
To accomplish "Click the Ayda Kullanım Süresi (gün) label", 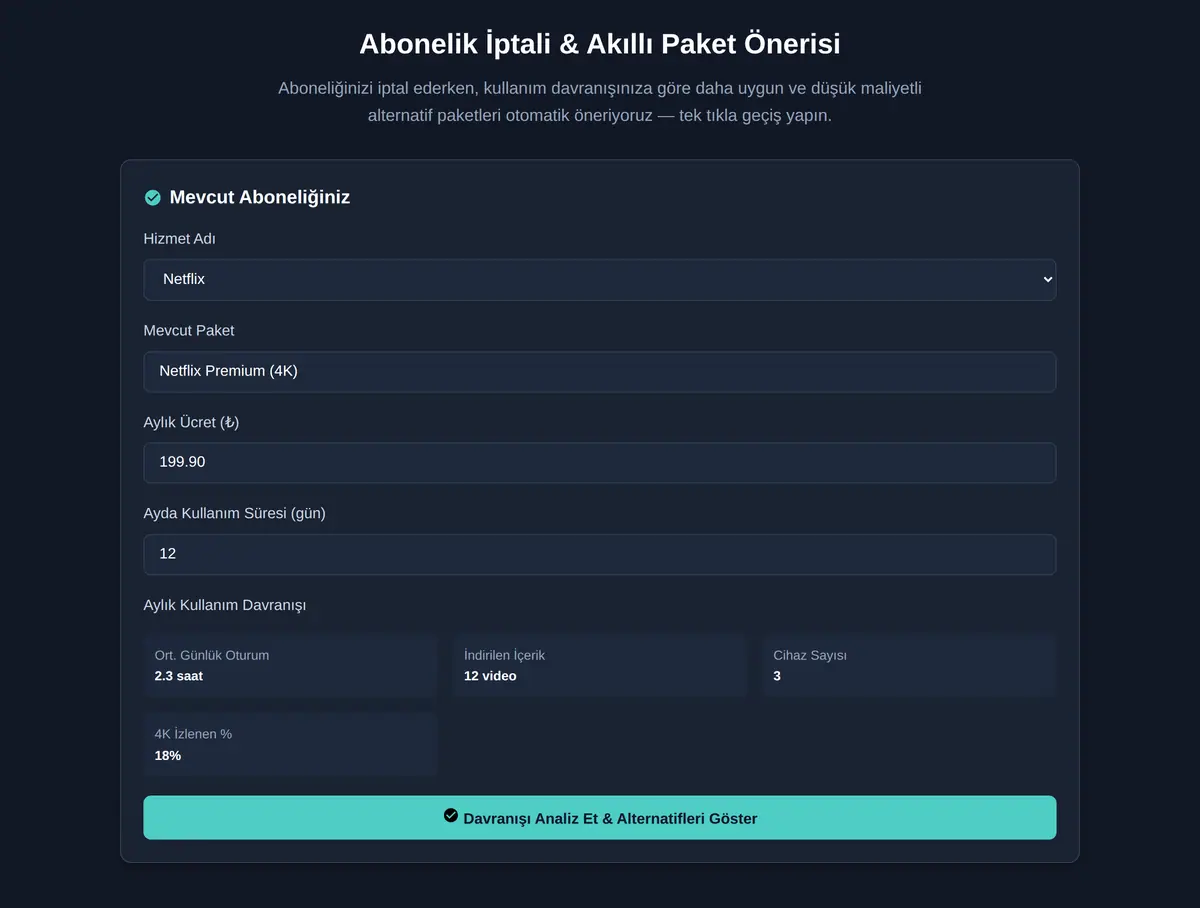I will pyautogui.click(x=235, y=513).
